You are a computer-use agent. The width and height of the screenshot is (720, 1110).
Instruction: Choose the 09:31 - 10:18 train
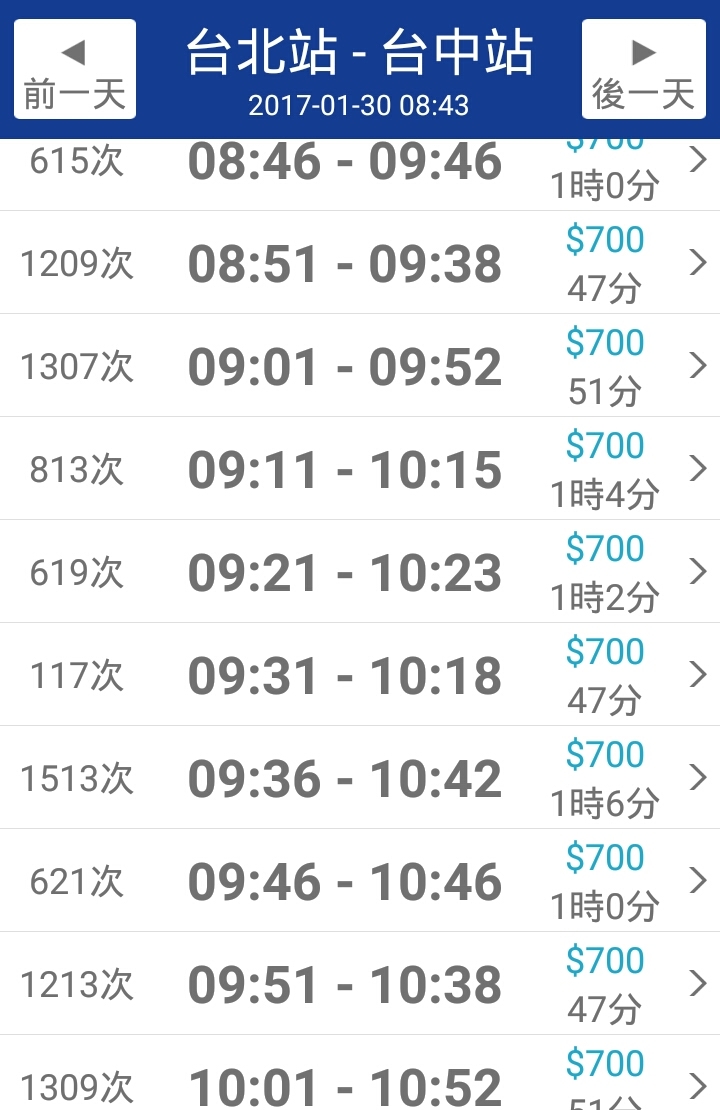click(x=345, y=676)
